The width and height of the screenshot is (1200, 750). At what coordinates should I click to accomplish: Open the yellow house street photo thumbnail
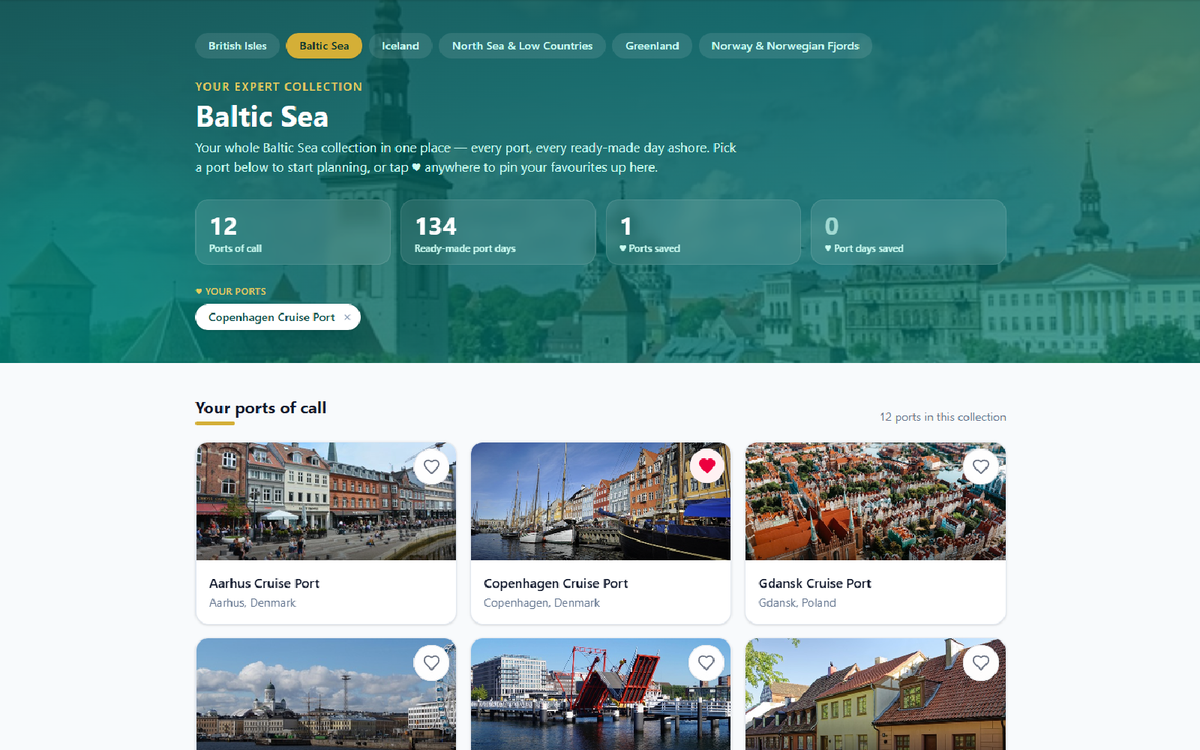[x=876, y=694]
